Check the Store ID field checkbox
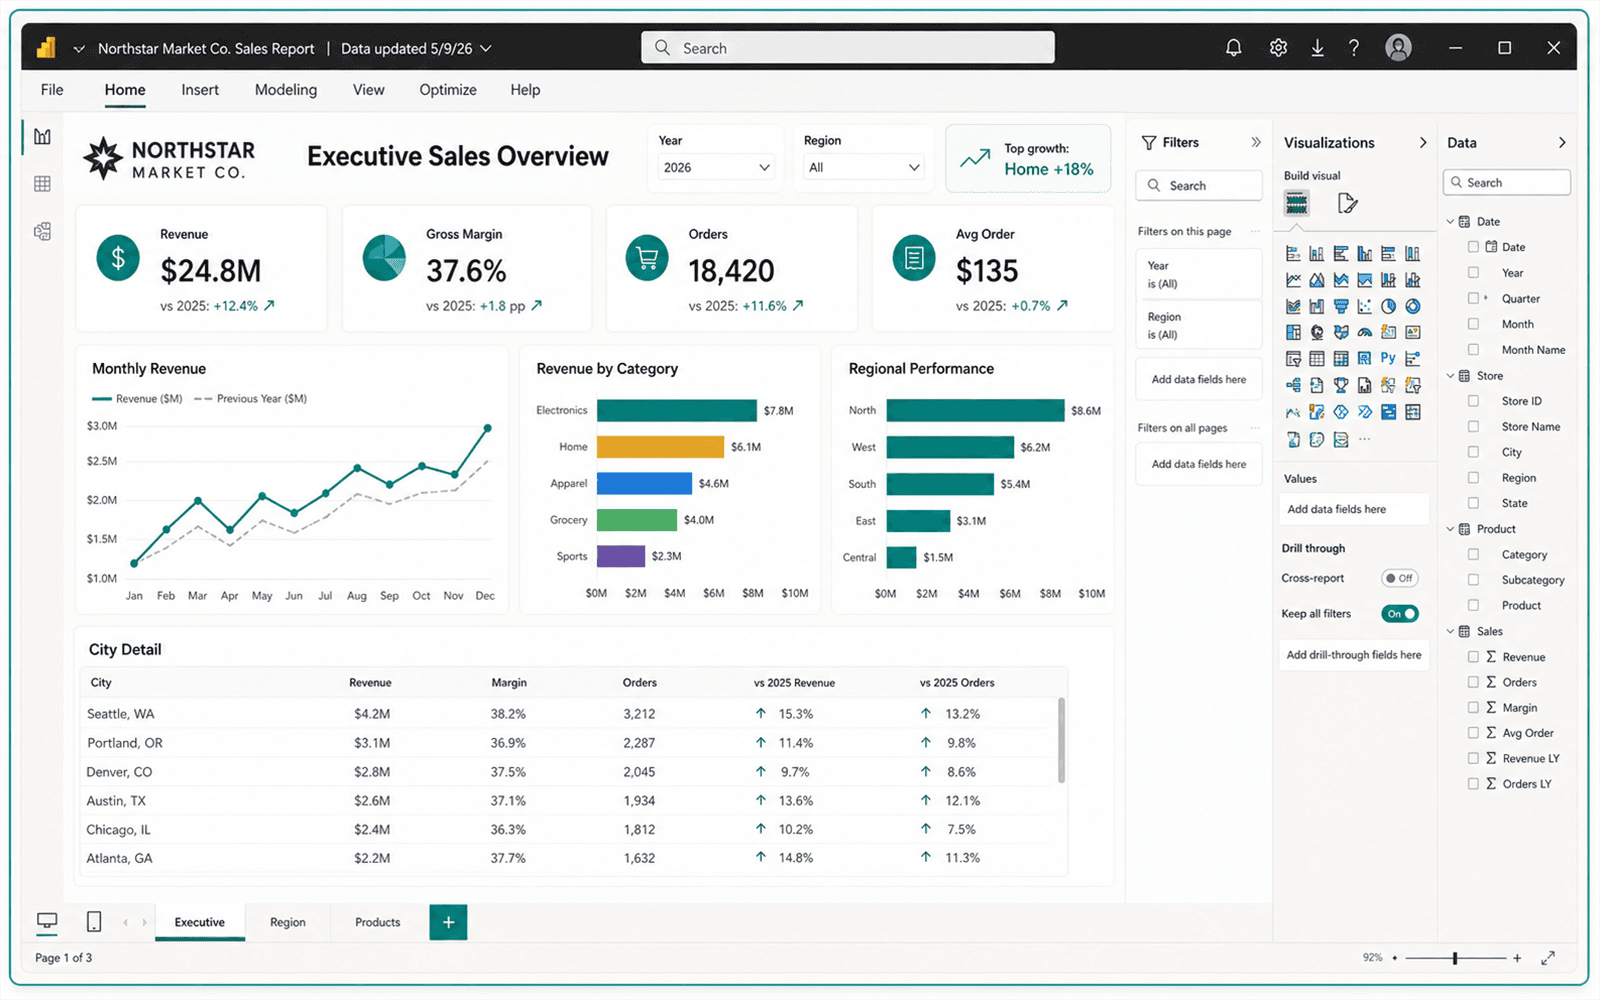Image resolution: width=1600 pixels, height=1000 pixels. pos(1473,401)
